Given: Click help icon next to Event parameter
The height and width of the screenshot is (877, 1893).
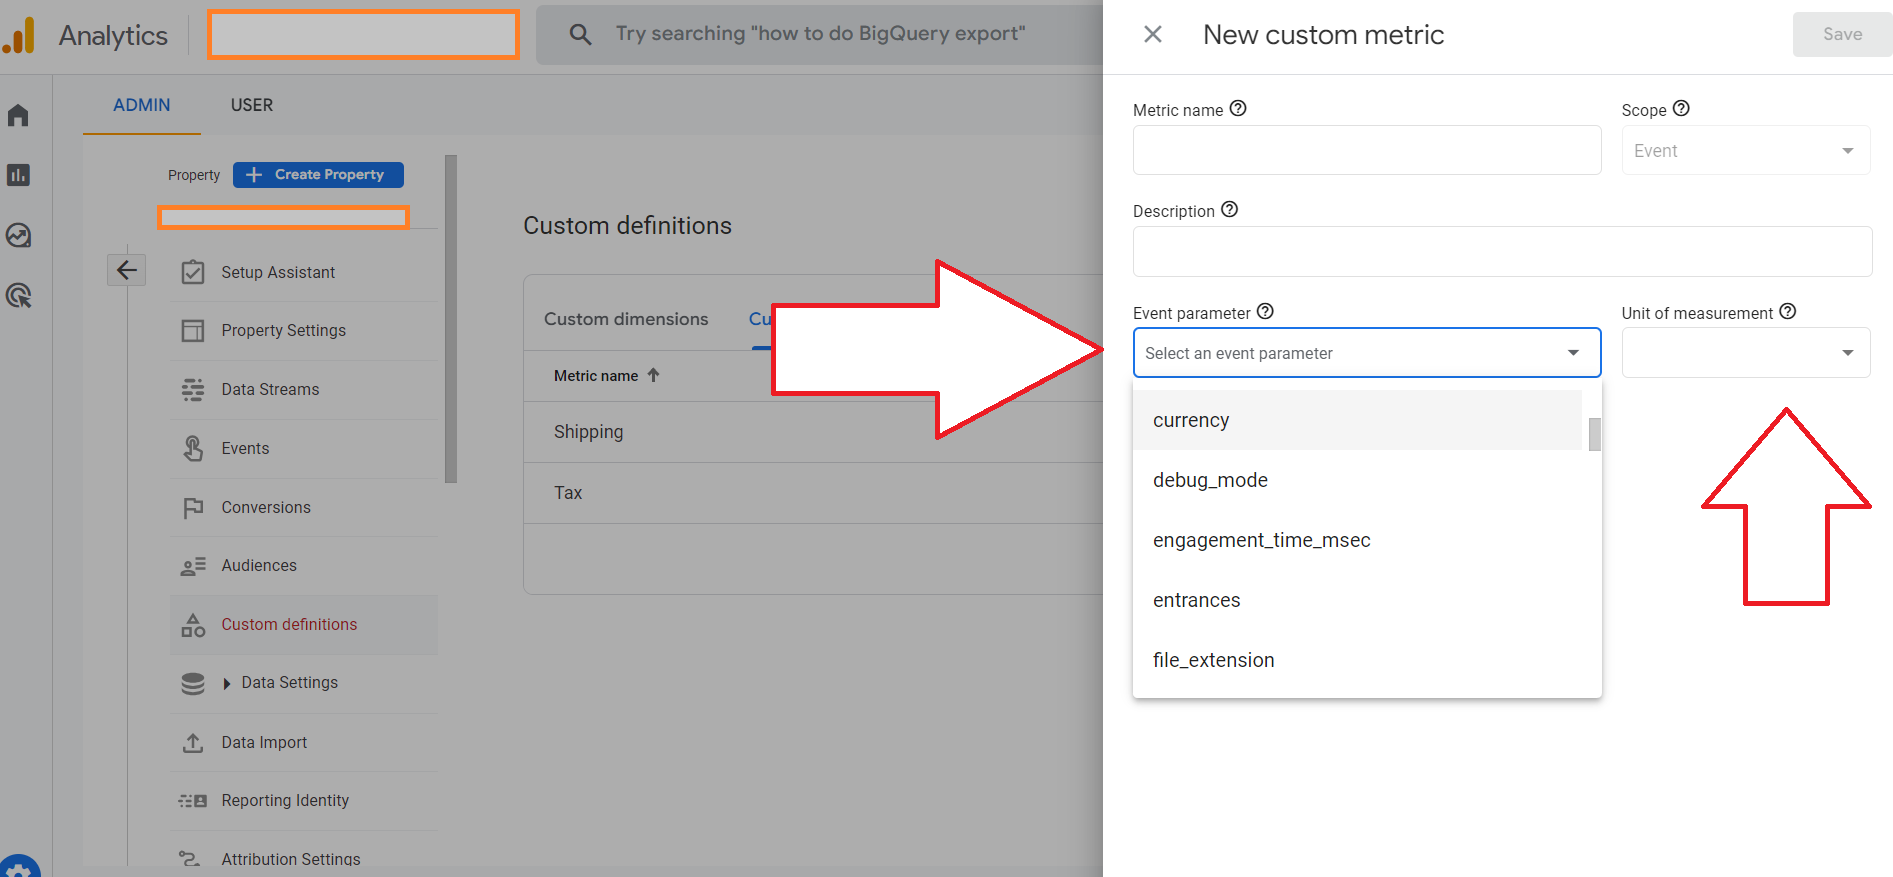Looking at the screenshot, I should pos(1265,311).
